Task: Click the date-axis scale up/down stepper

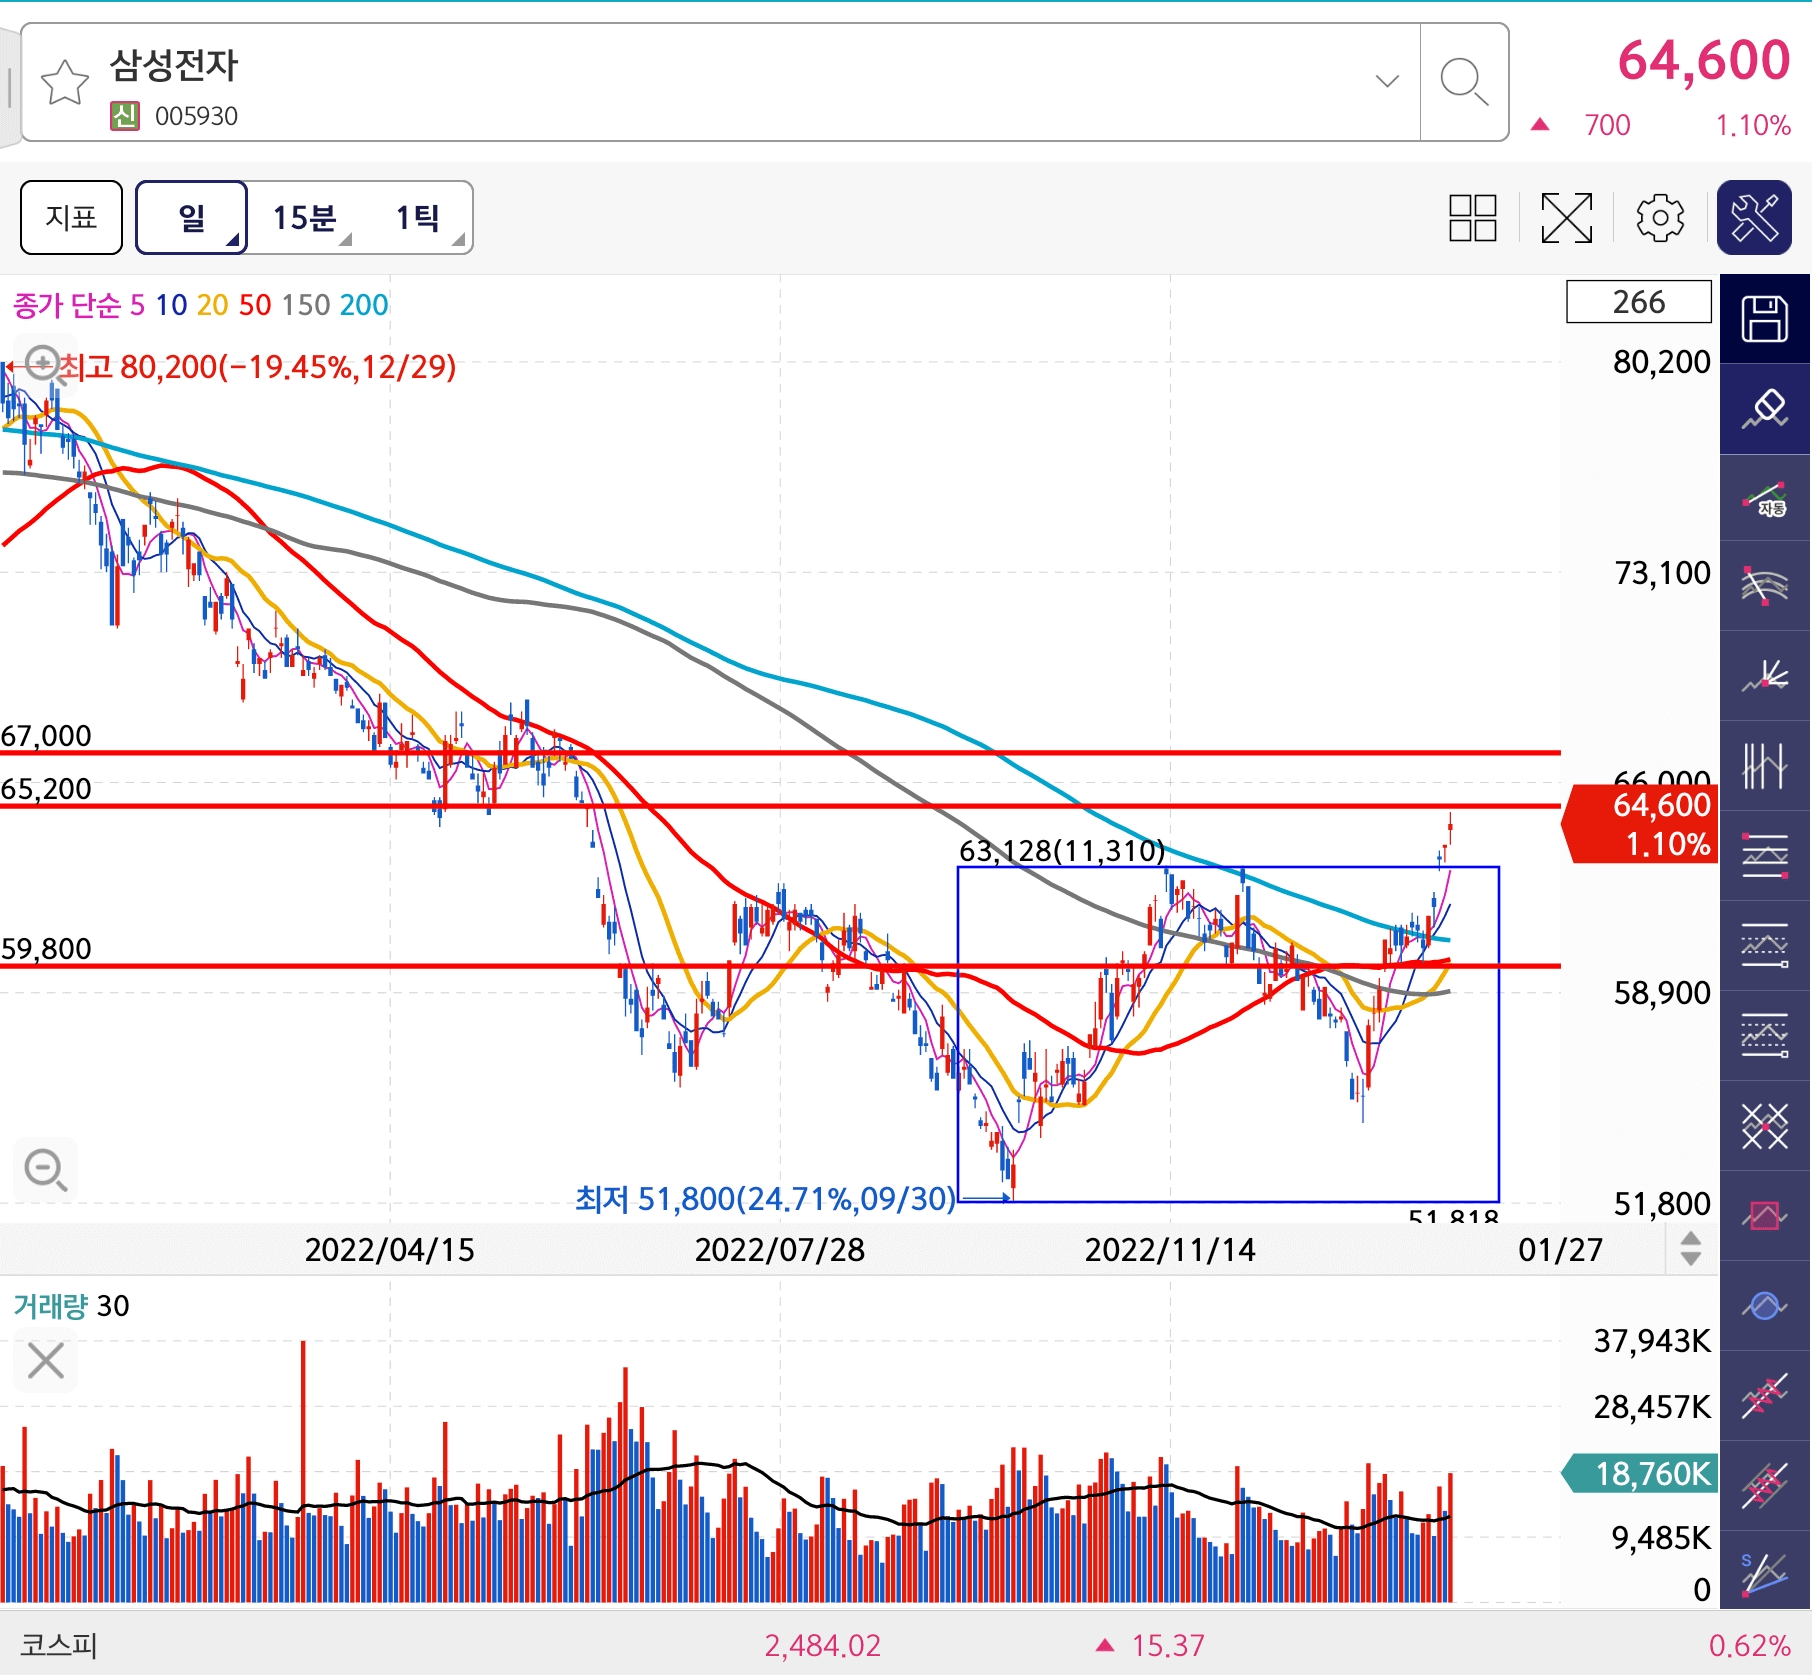Action: pyautogui.click(x=1690, y=1249)
